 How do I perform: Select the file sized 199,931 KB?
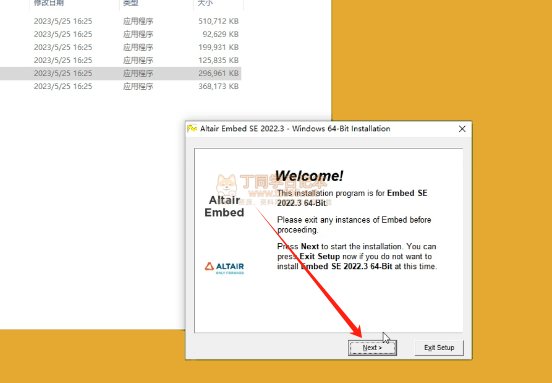[120, 47]
